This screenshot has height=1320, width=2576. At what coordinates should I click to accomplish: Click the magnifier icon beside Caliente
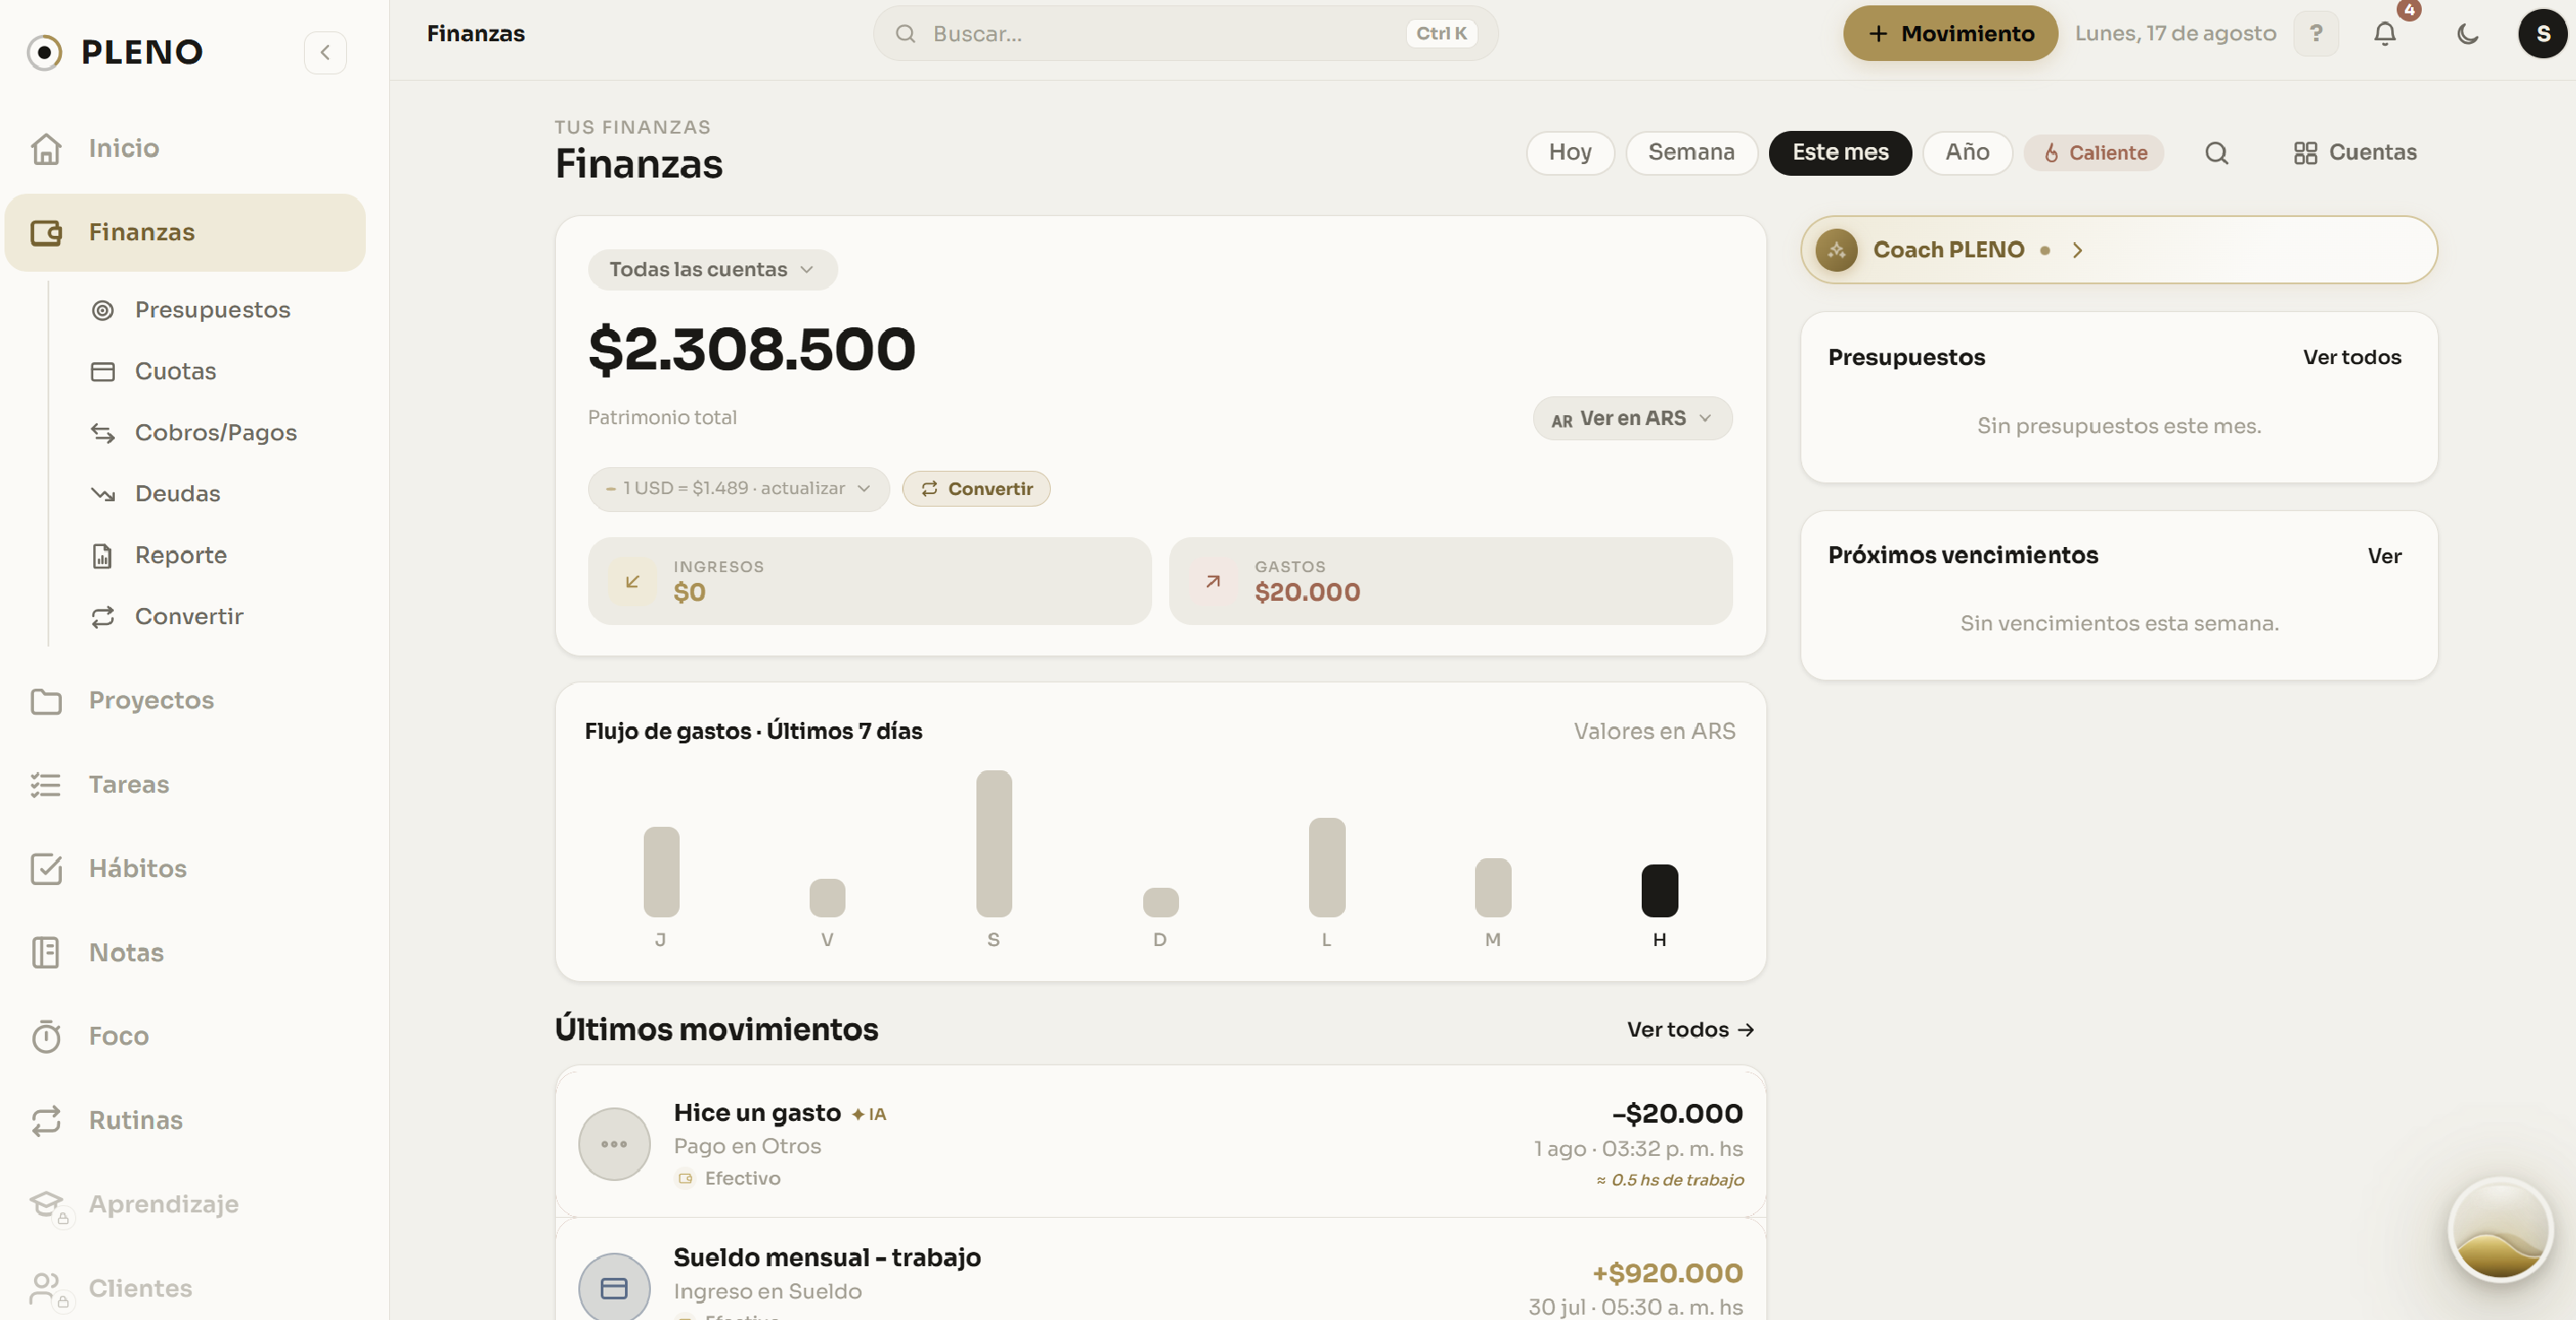coord(2216,153)
